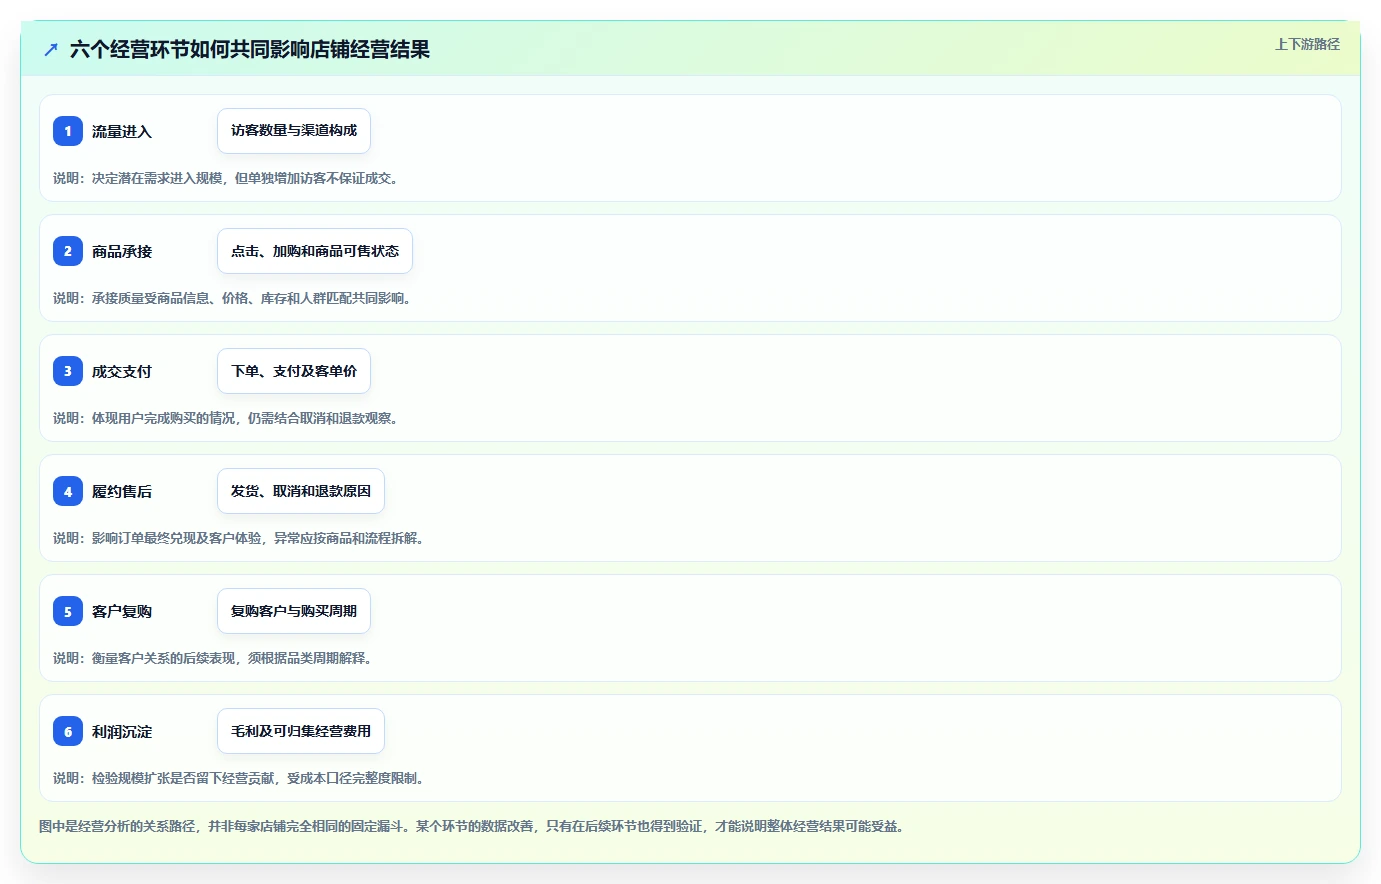Click the 流量进入 step name
Image resolution: width=1381 pixels, height=884 pixels.
[x=122, y=131]
